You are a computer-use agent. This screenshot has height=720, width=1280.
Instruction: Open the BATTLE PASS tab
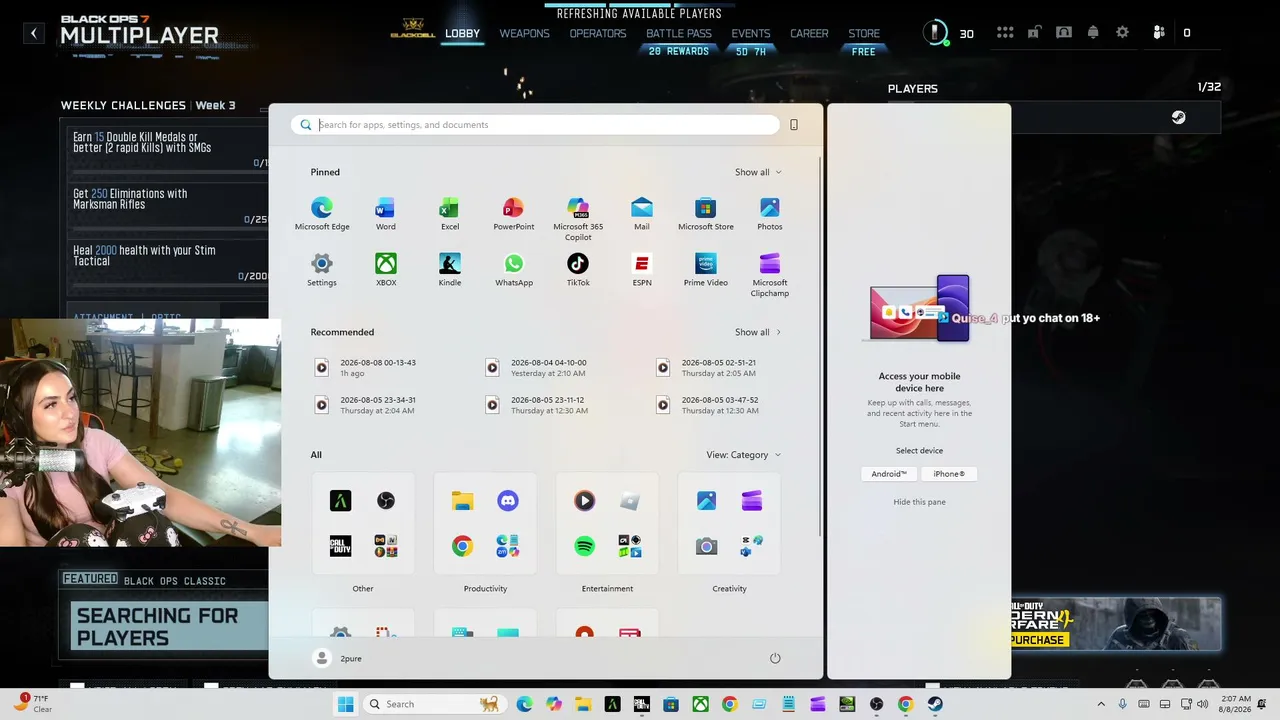tap(679, 33)
